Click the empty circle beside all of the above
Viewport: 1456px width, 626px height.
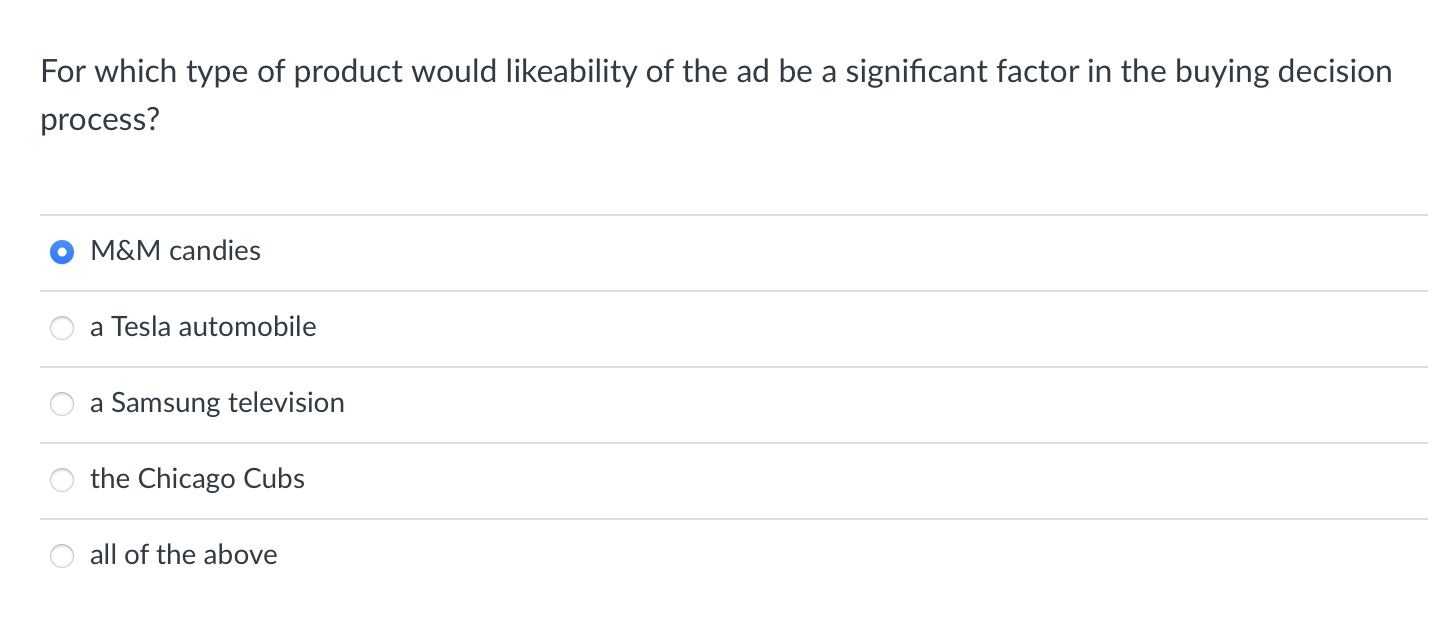62,556
